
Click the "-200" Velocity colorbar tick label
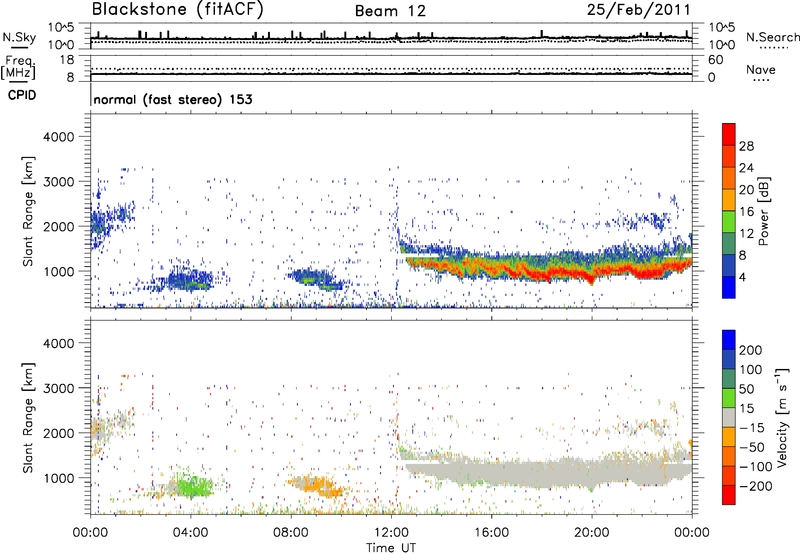click(x=754, y=486)
